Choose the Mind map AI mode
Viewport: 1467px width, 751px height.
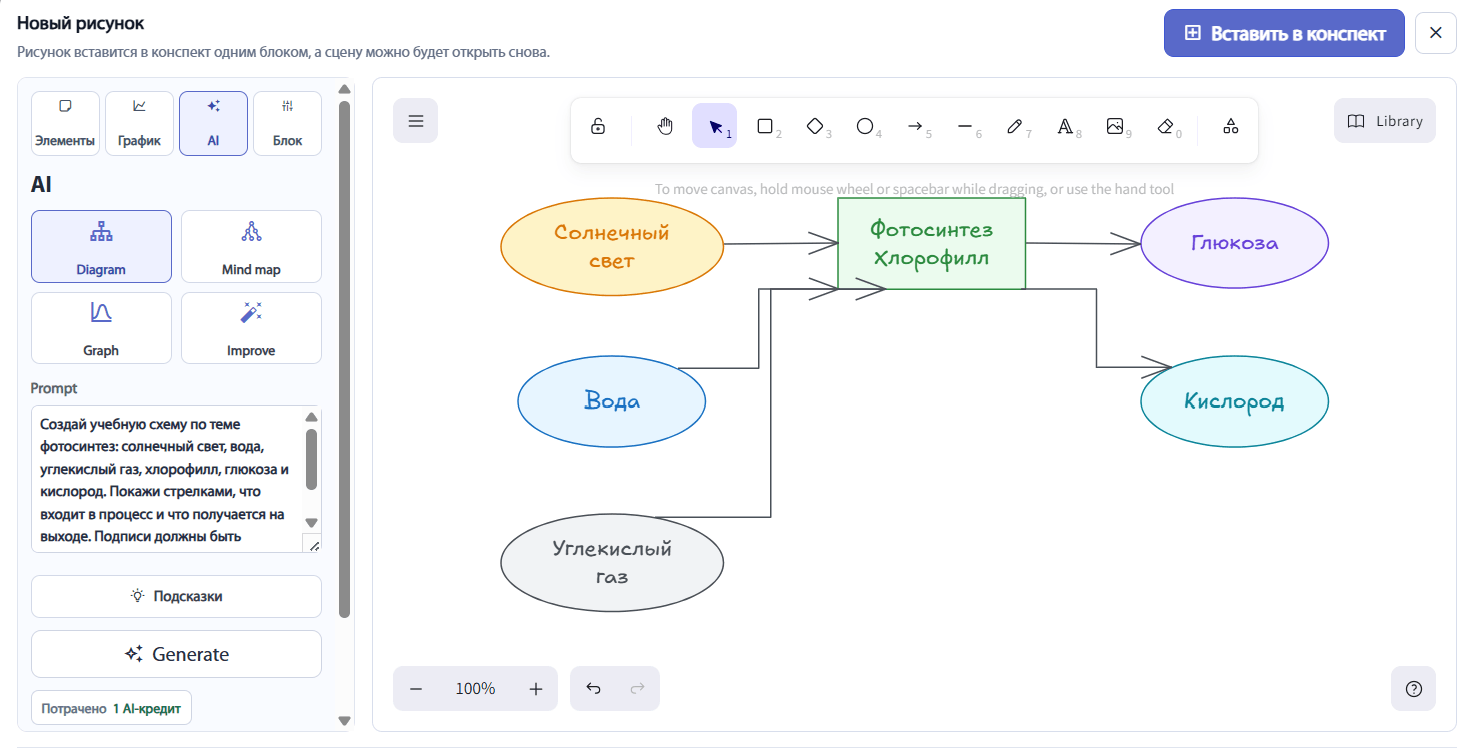(251, 247)
